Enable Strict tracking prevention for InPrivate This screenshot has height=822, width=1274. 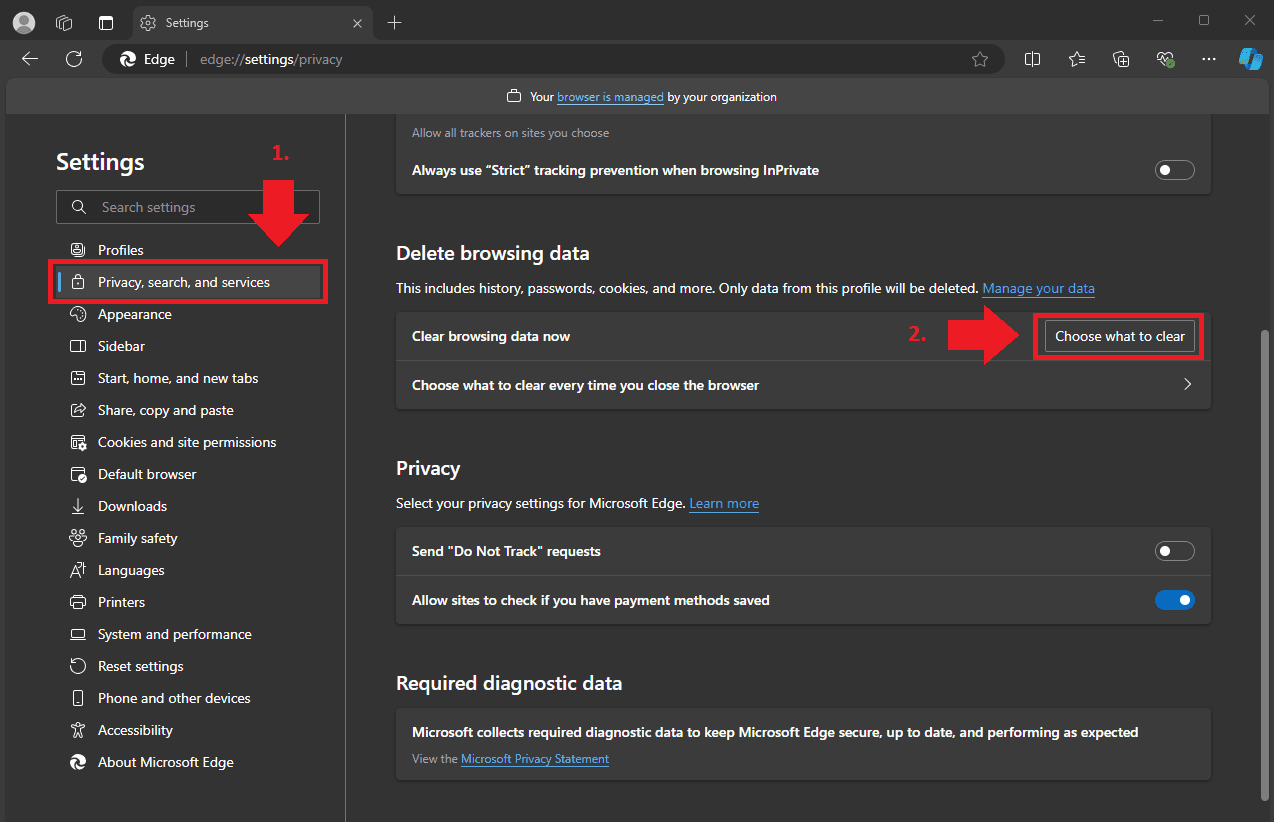tap(1174, 170)
